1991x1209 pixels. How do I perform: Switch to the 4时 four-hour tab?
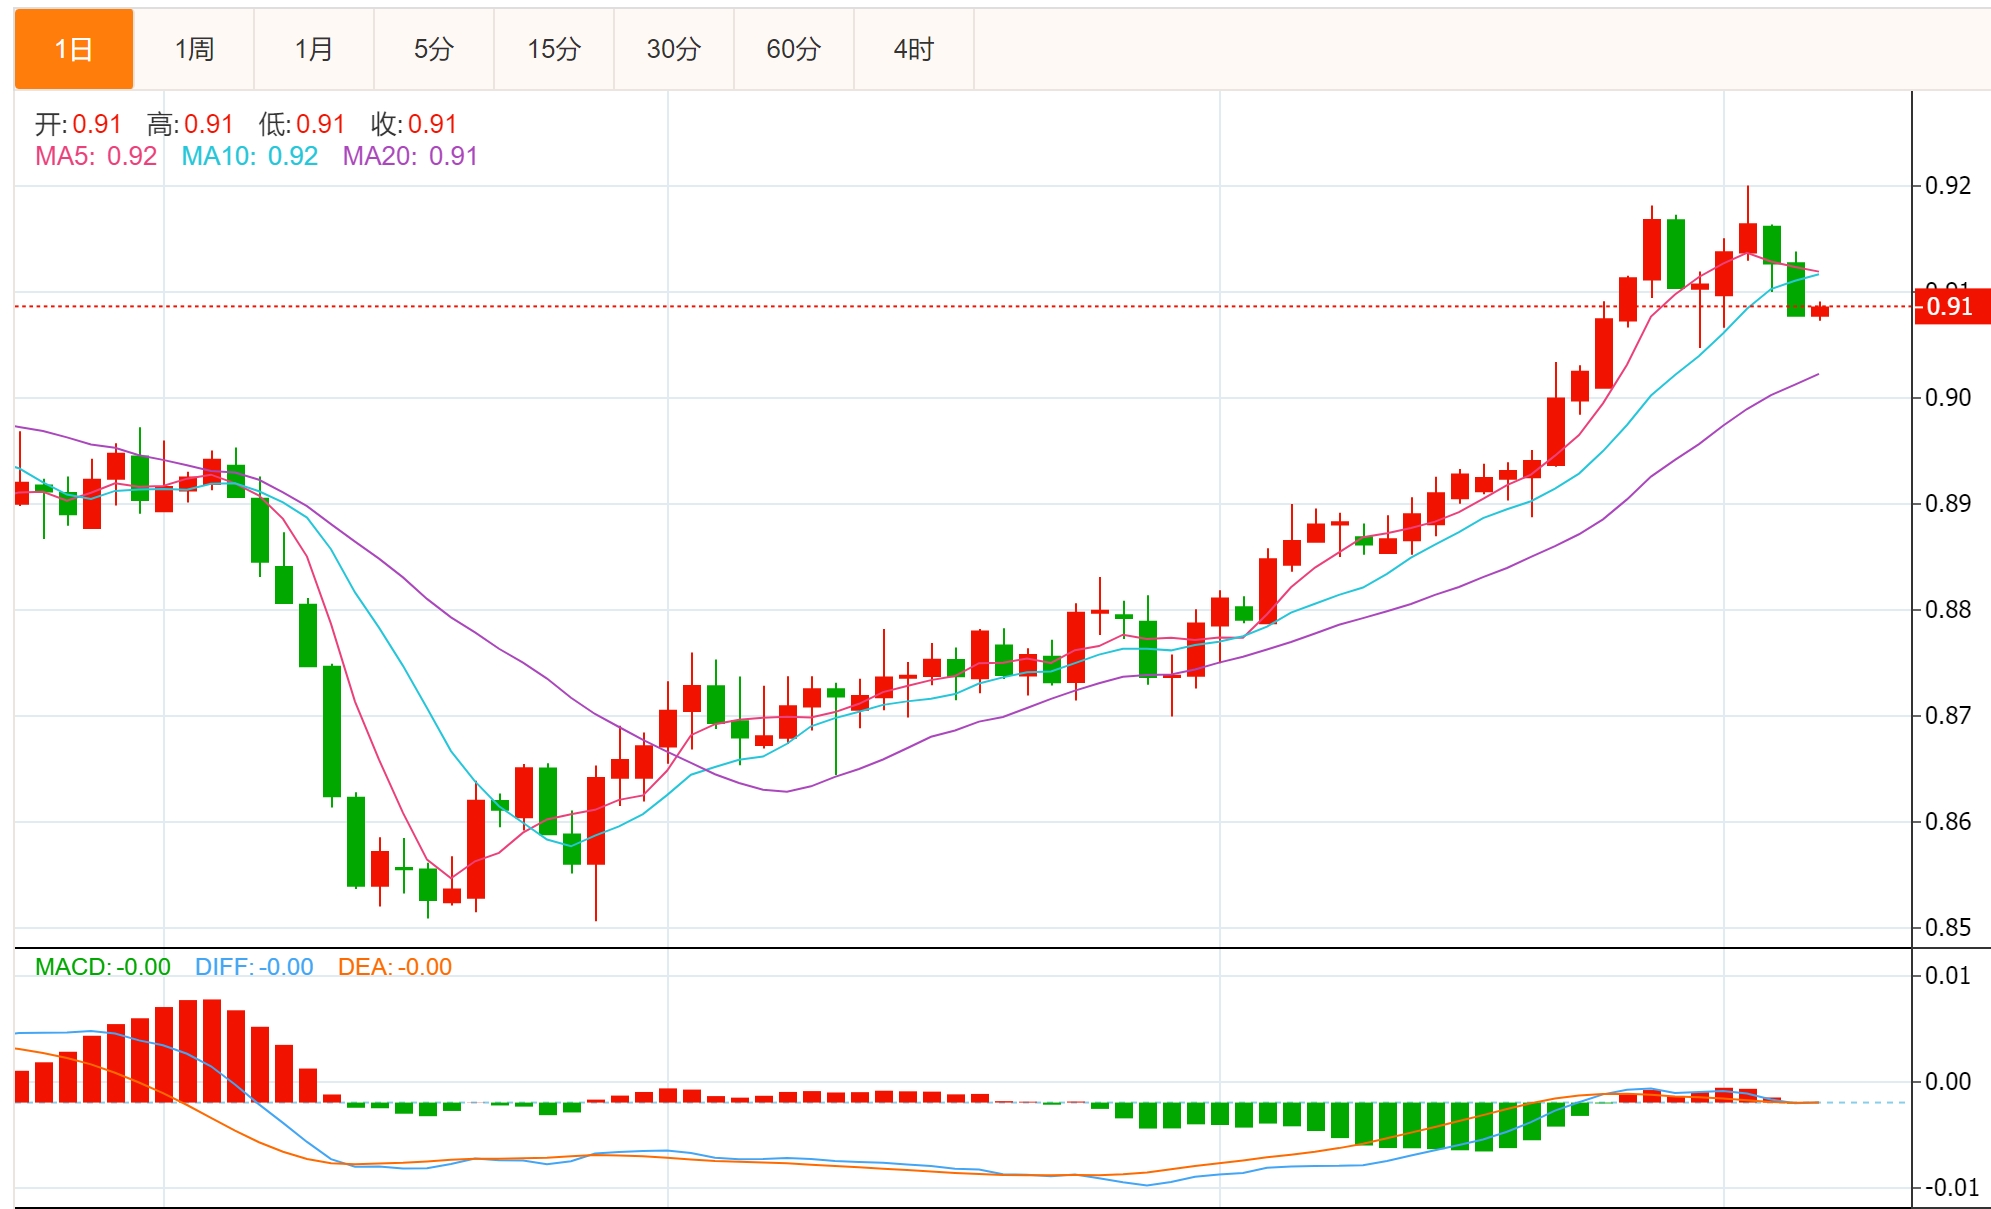click(914, 49)
